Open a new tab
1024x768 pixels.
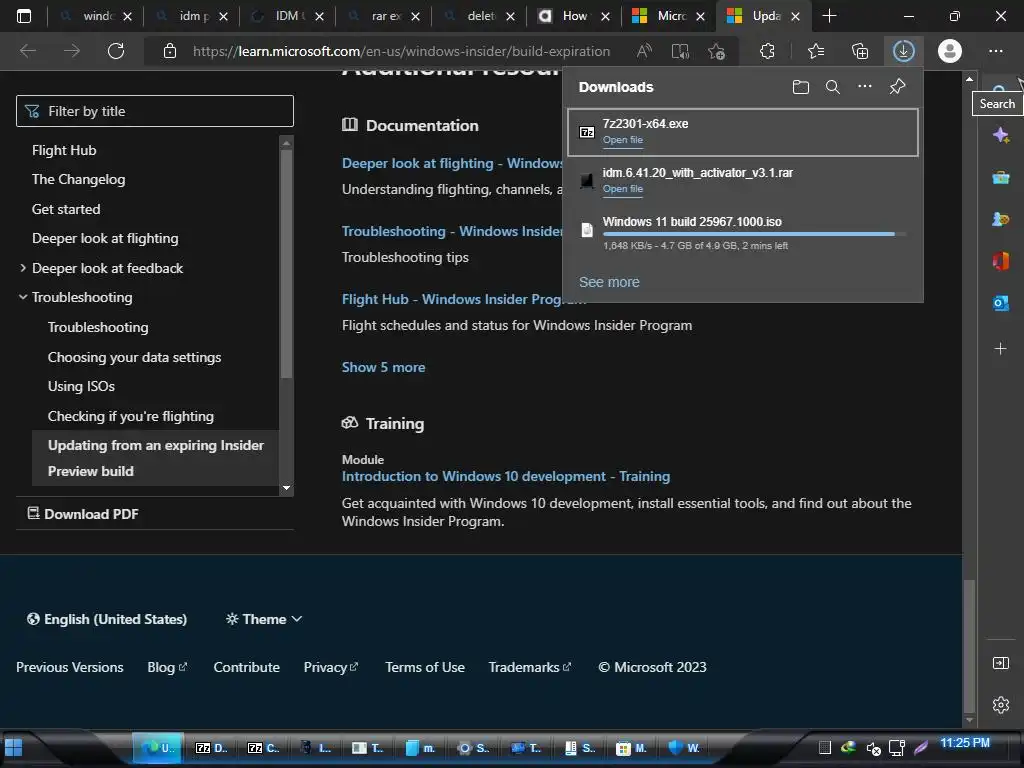[x=829, y=16]
